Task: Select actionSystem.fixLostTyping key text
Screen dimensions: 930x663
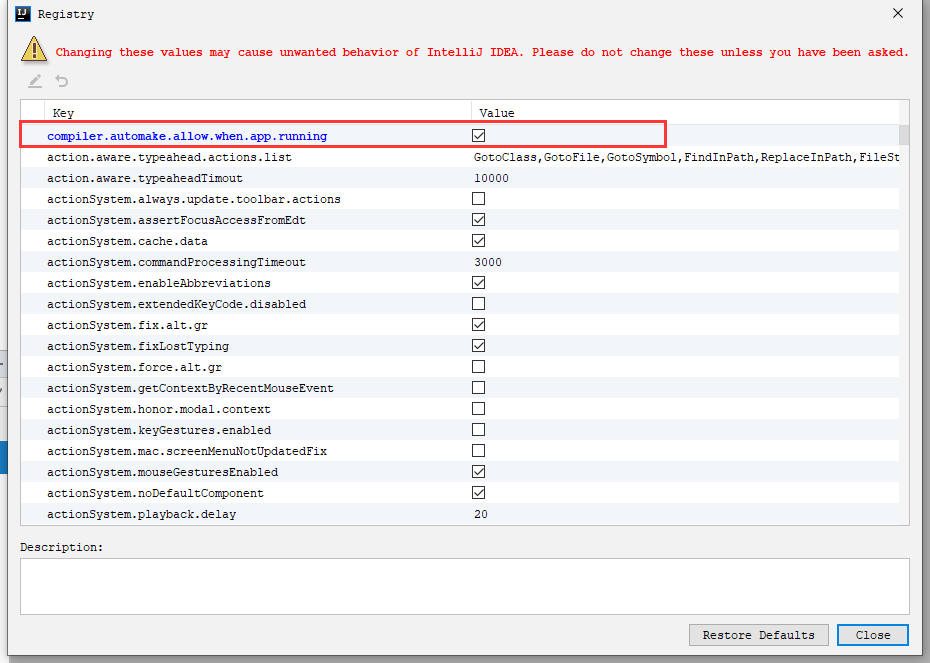Action: 138,346
